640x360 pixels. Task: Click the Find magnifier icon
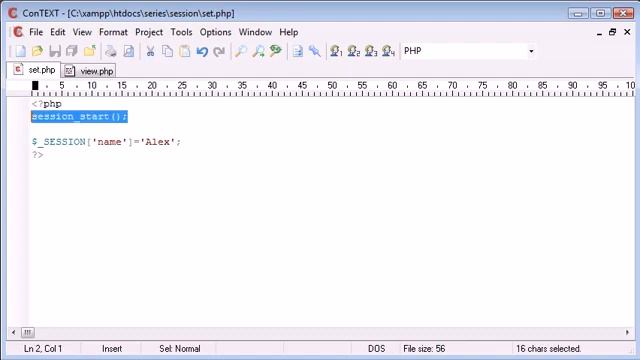[x=240, y=51]
